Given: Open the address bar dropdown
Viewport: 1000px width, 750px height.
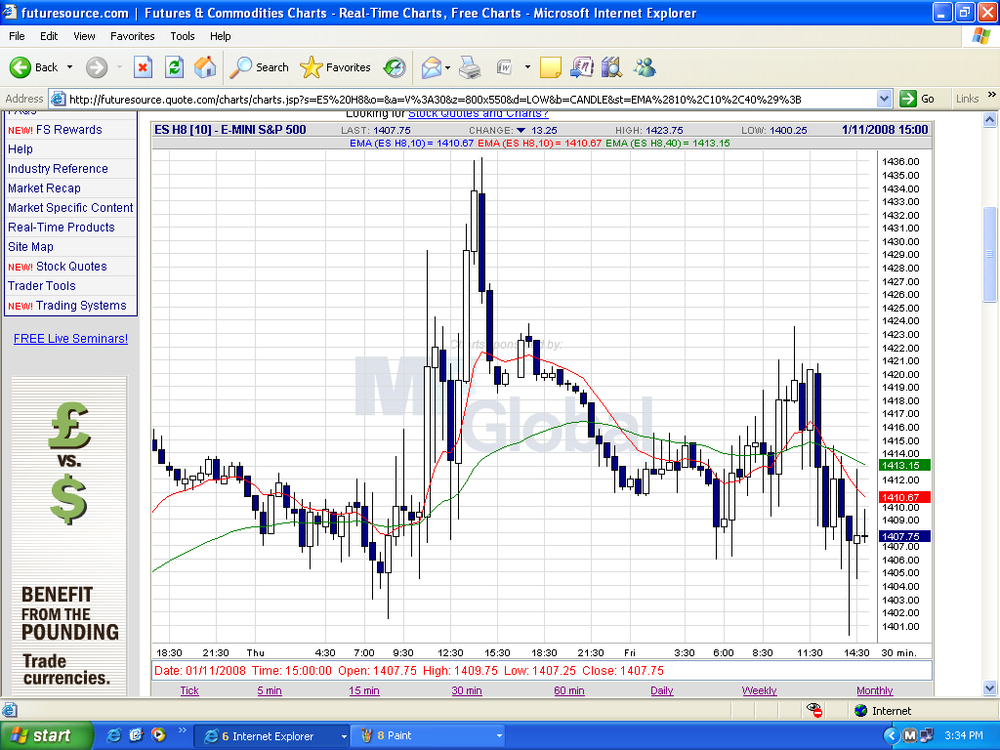Looking at the screenshot, I should tap(884, 99).
